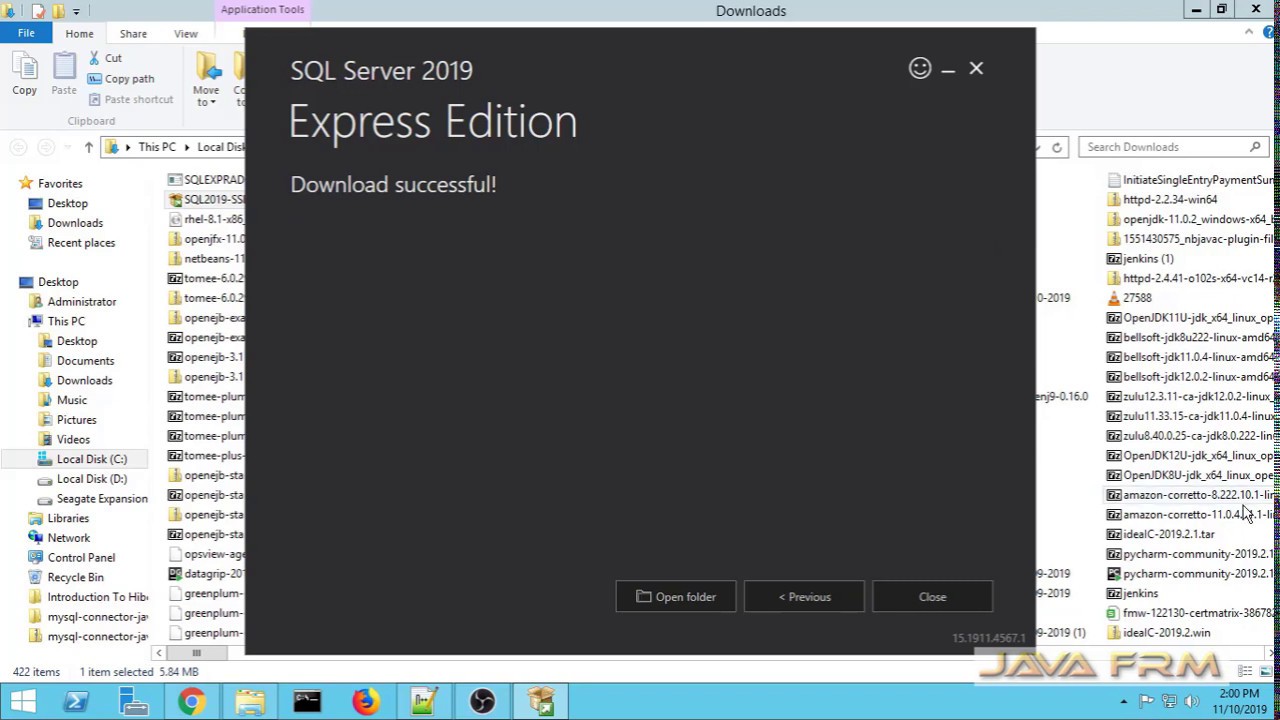This screenshot has width=1280, height=720.
Task: Select Libraries in navigation pane
Action: [68, 518]
